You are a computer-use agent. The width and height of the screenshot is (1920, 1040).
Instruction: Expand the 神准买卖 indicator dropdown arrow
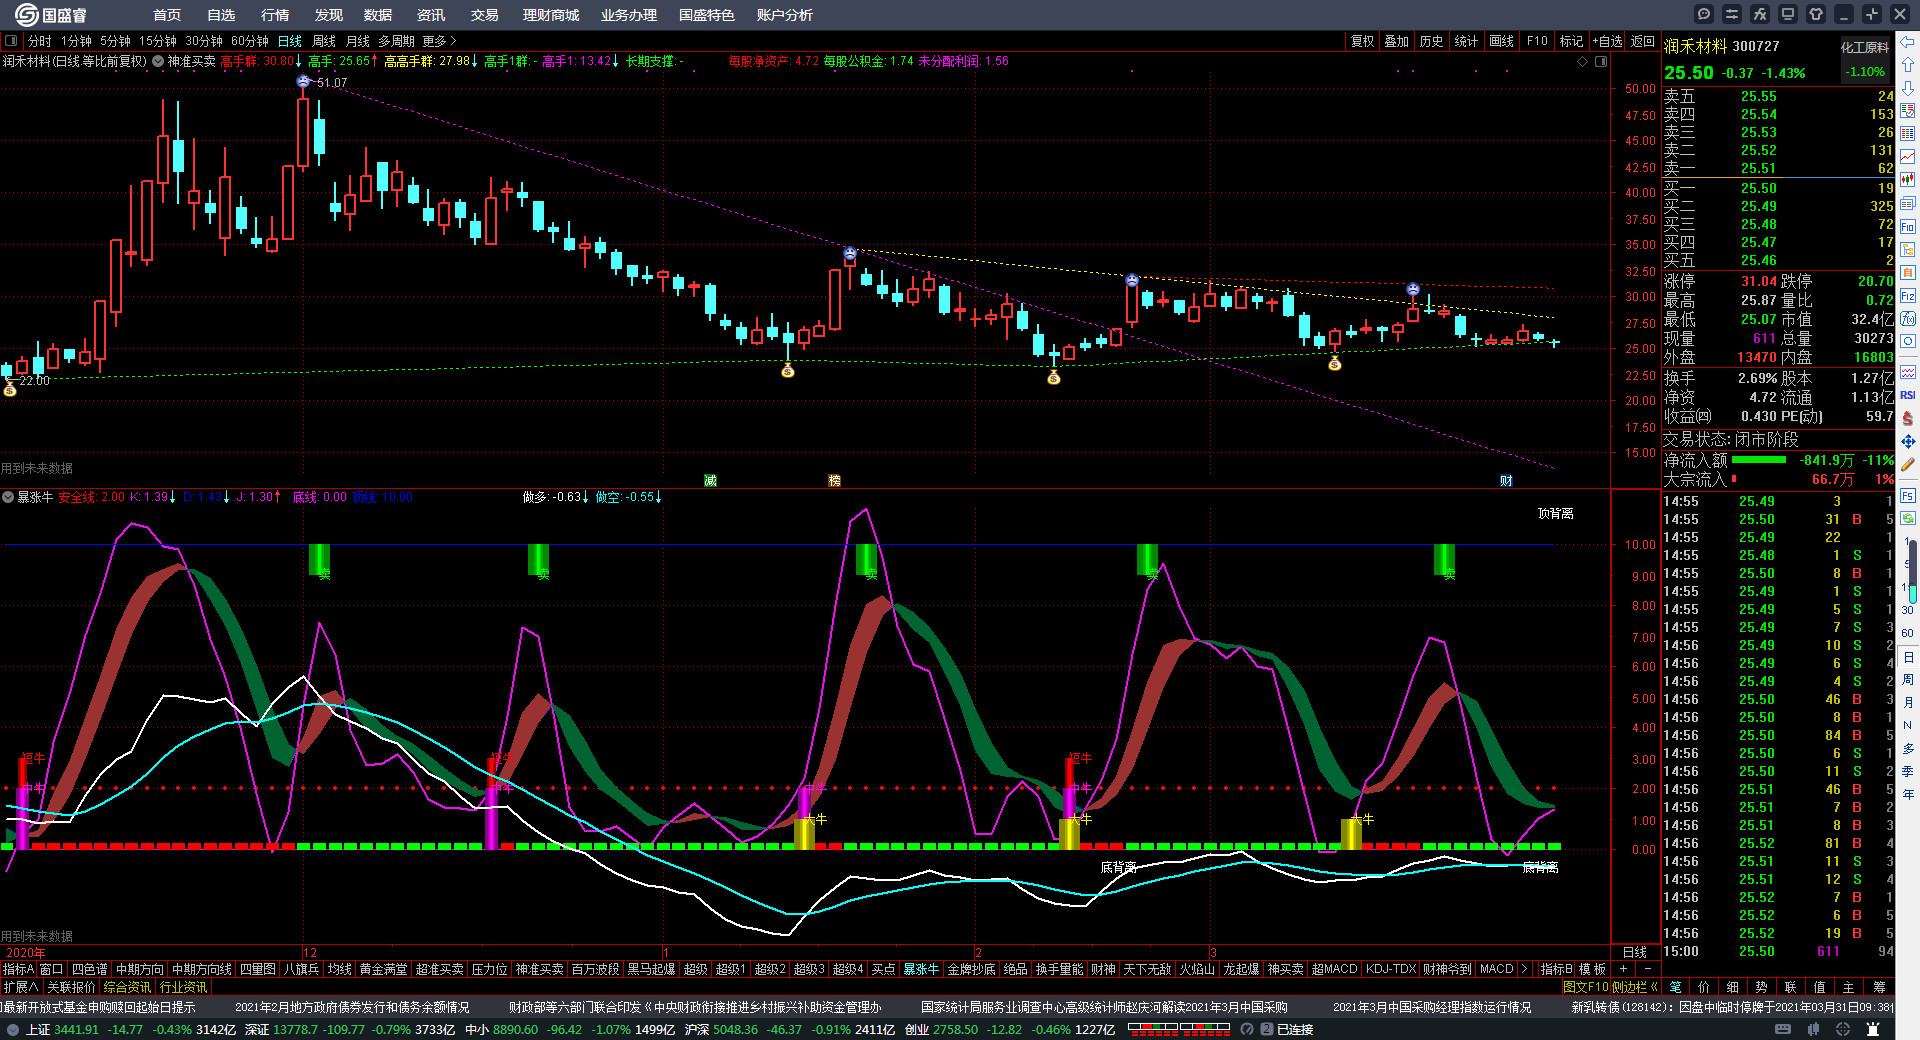point(158,62)
